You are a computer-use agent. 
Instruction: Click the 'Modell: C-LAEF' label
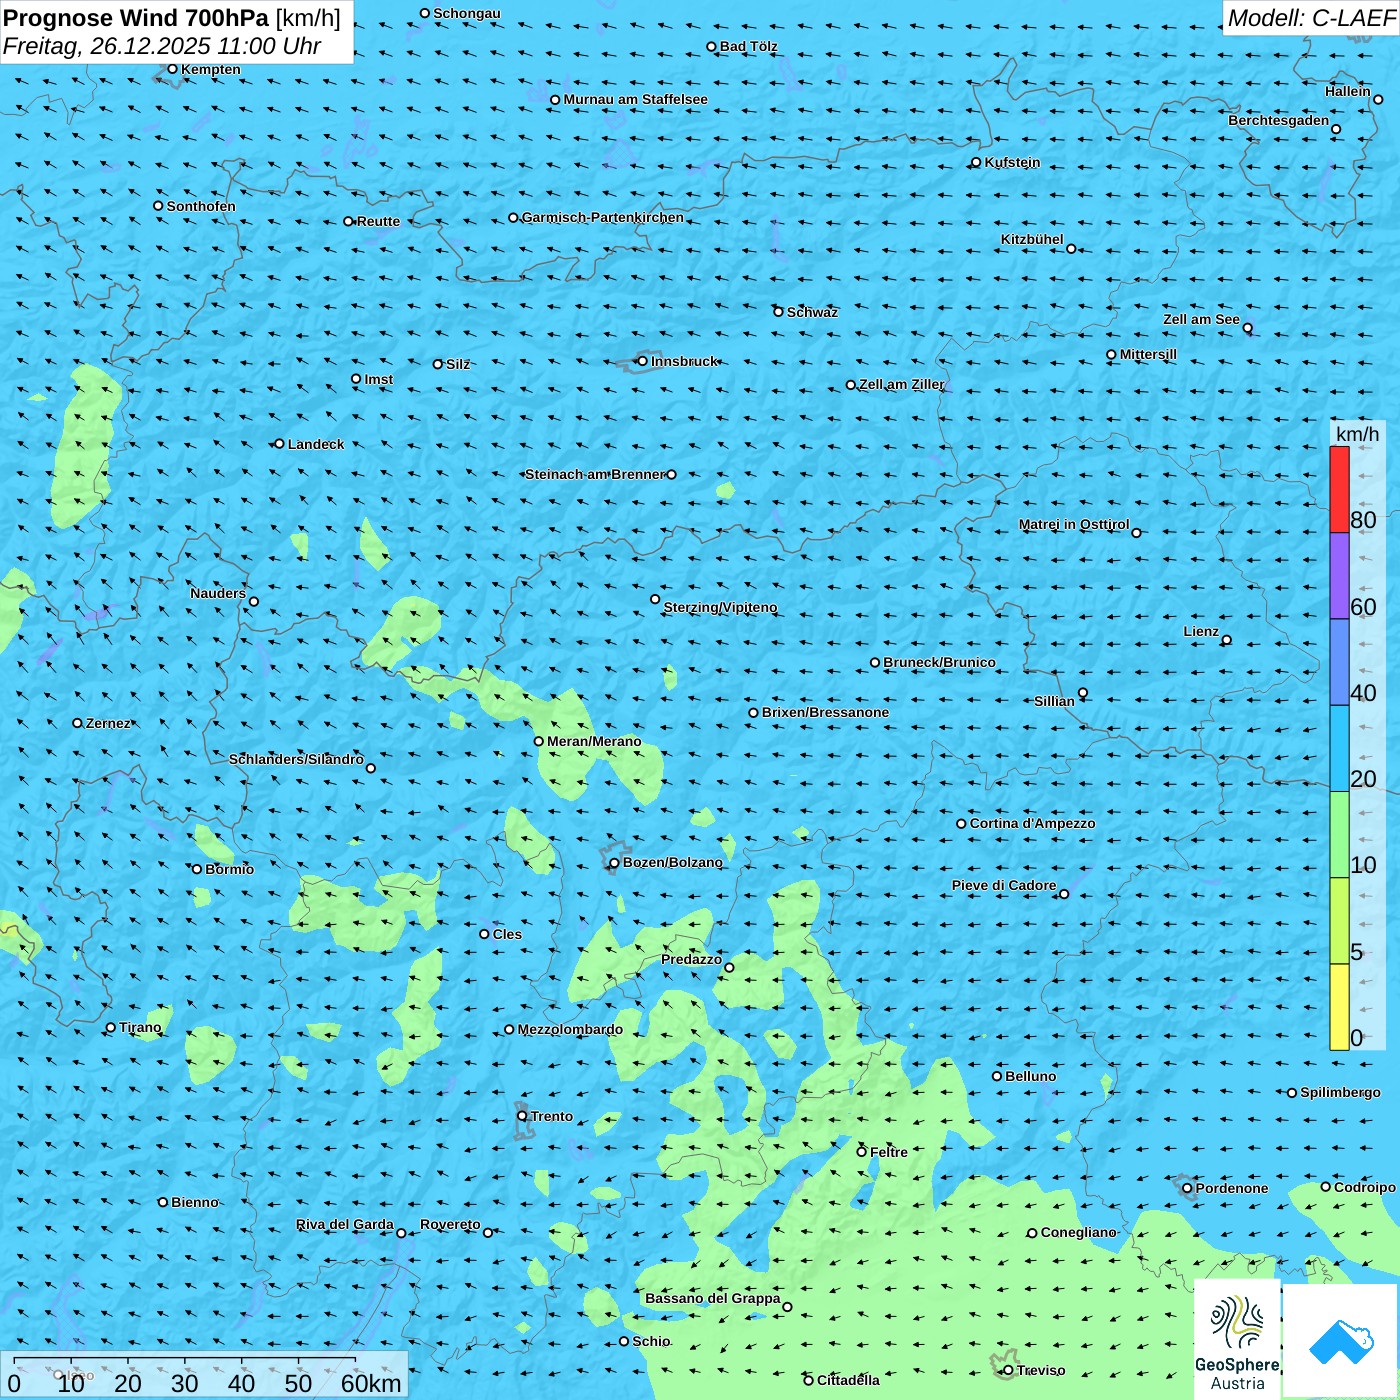tap(1311, 18)
